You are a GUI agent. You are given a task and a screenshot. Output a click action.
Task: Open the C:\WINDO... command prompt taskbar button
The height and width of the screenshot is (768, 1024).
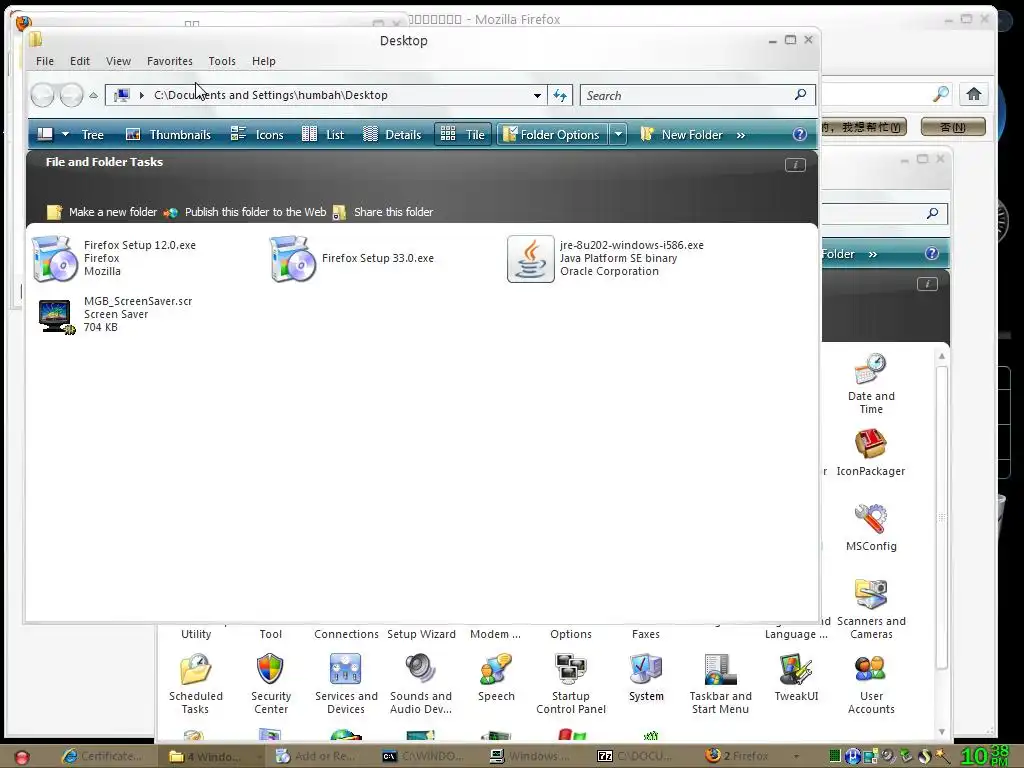423,756
